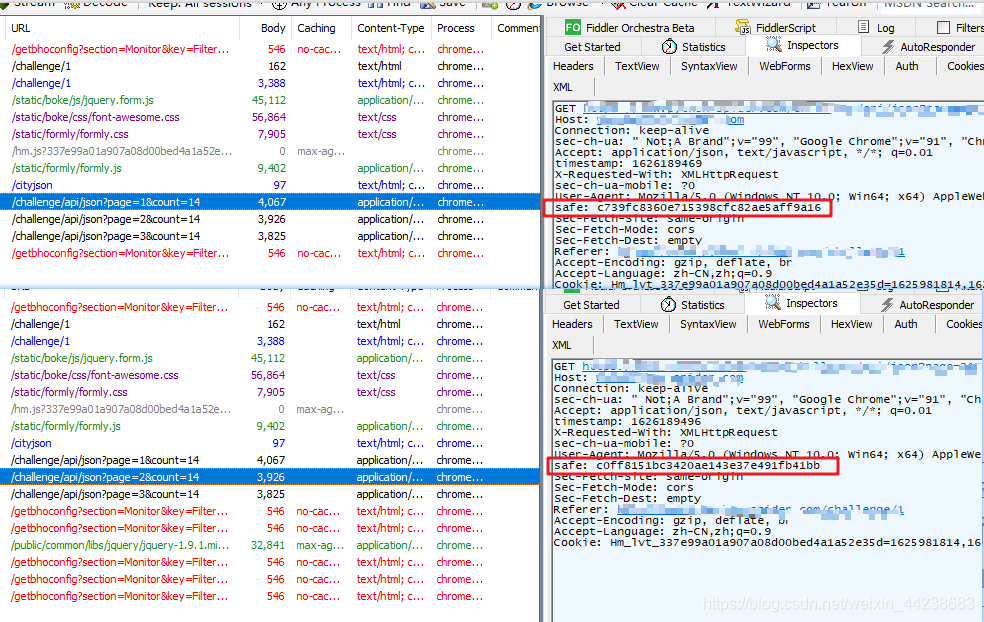Open upper WebForms inspector tab
The width and height of the screenshot is (984, 622).
pyautogui.click(x=784, y=66)
